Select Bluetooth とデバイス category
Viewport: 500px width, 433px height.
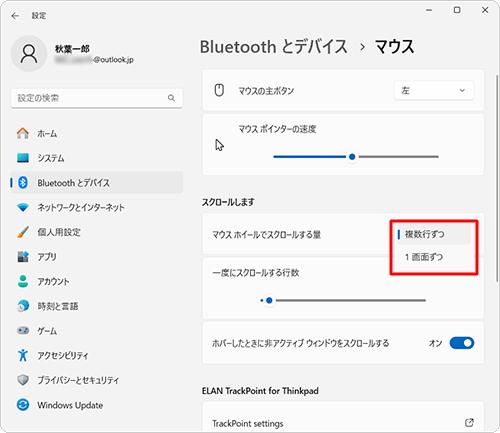[97, 182]
